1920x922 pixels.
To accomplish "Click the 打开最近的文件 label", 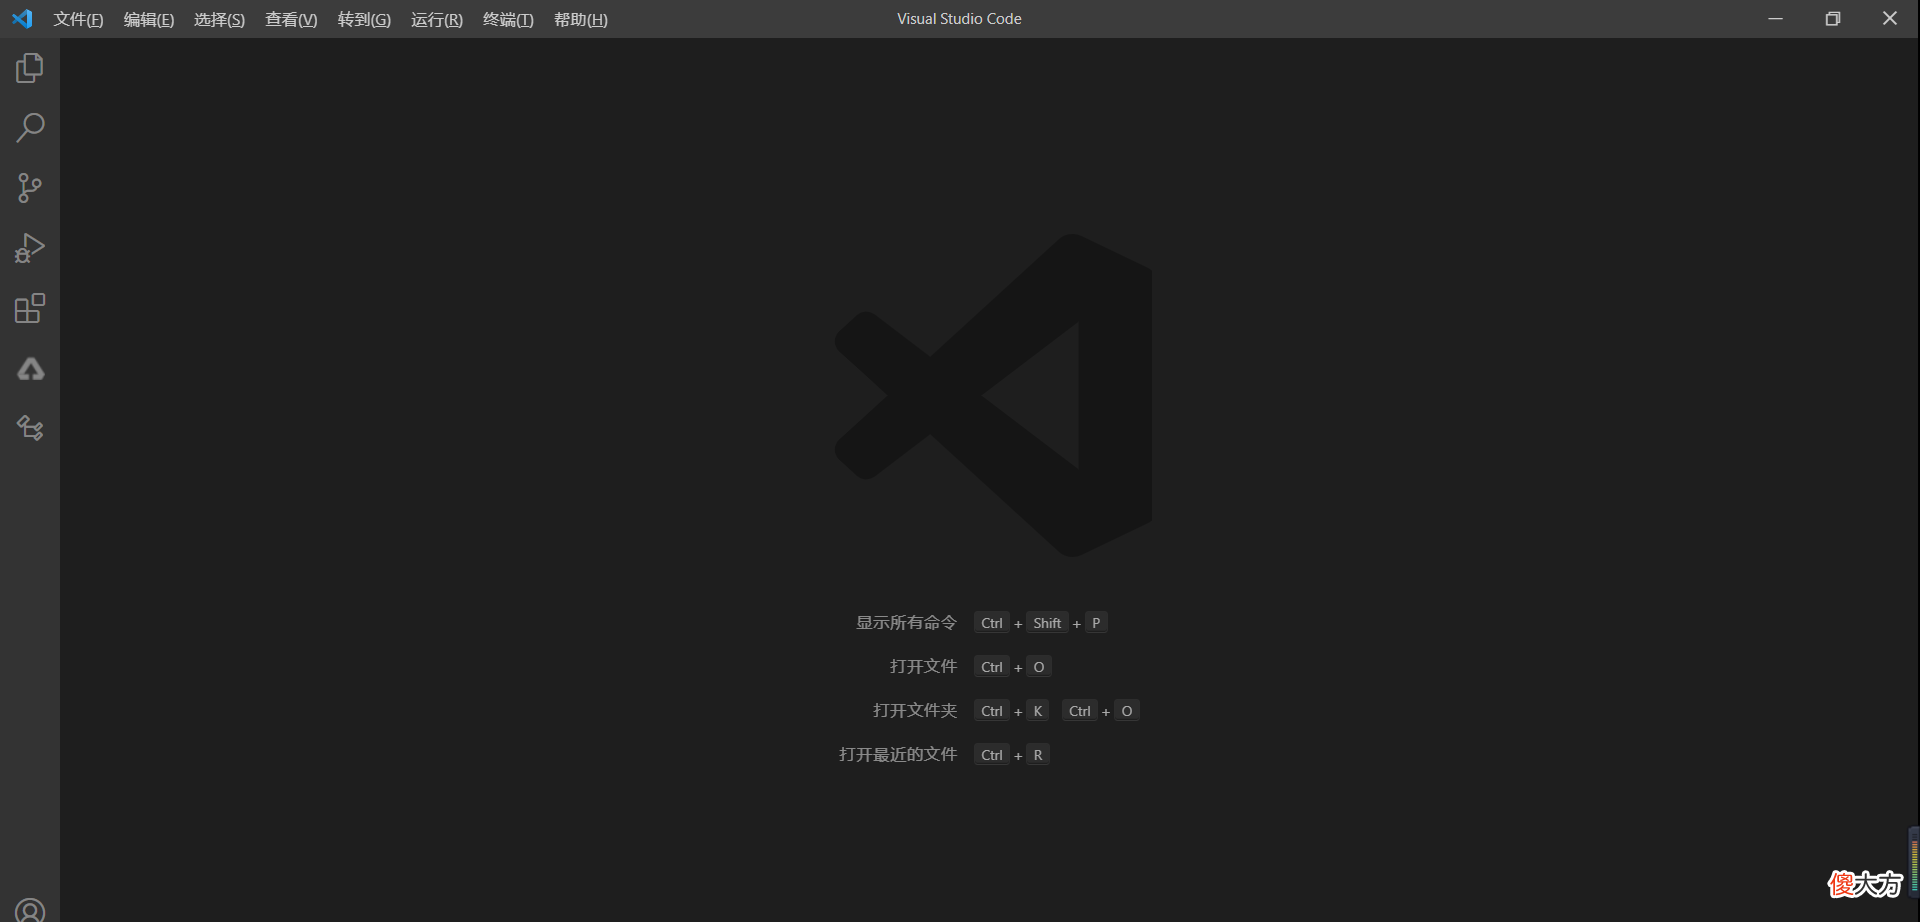I will [898, 755].
